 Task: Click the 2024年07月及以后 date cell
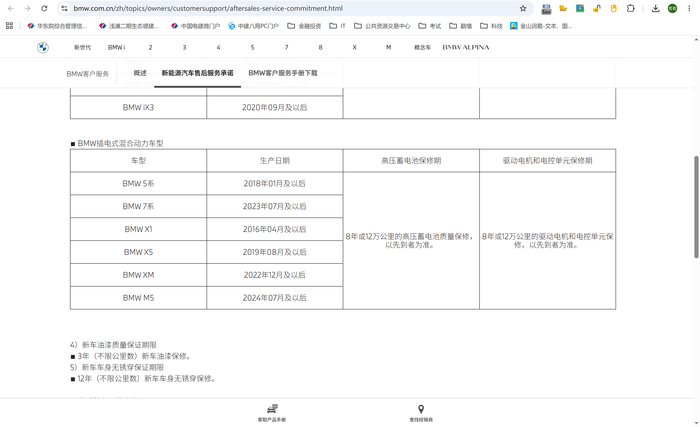(275, 297)
